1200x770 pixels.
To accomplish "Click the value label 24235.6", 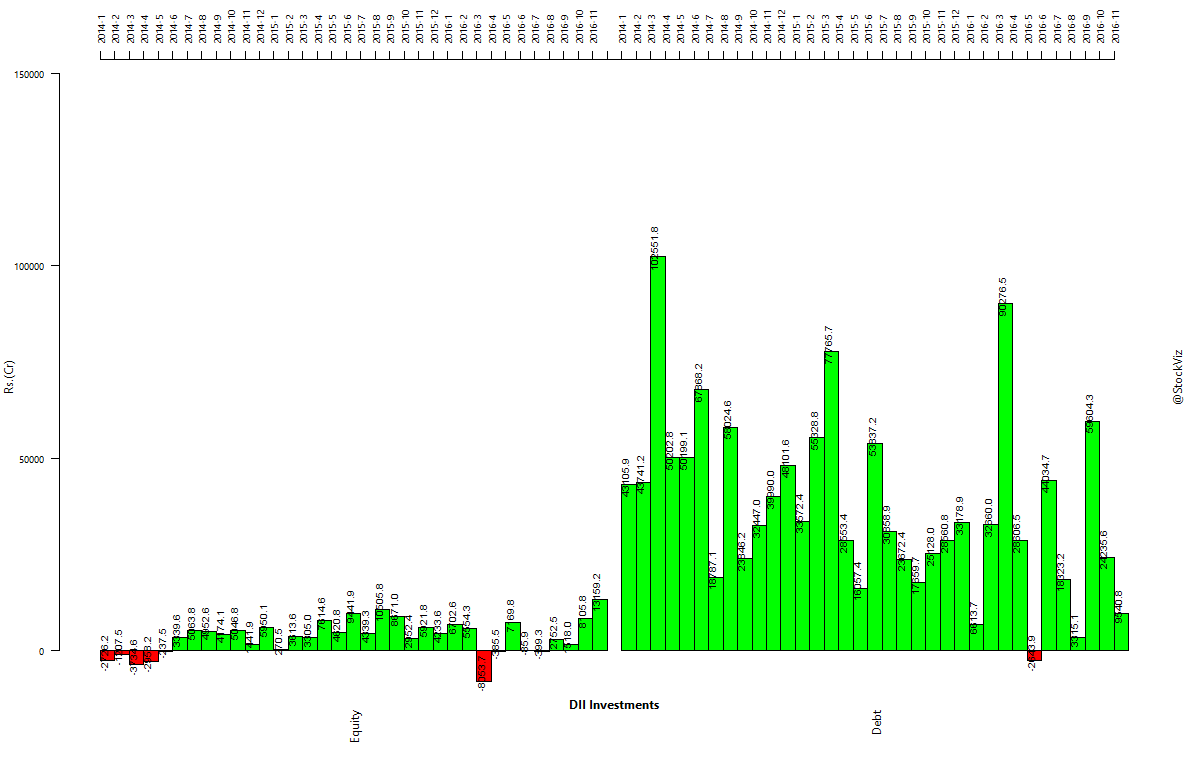I will click(1105, 552).
